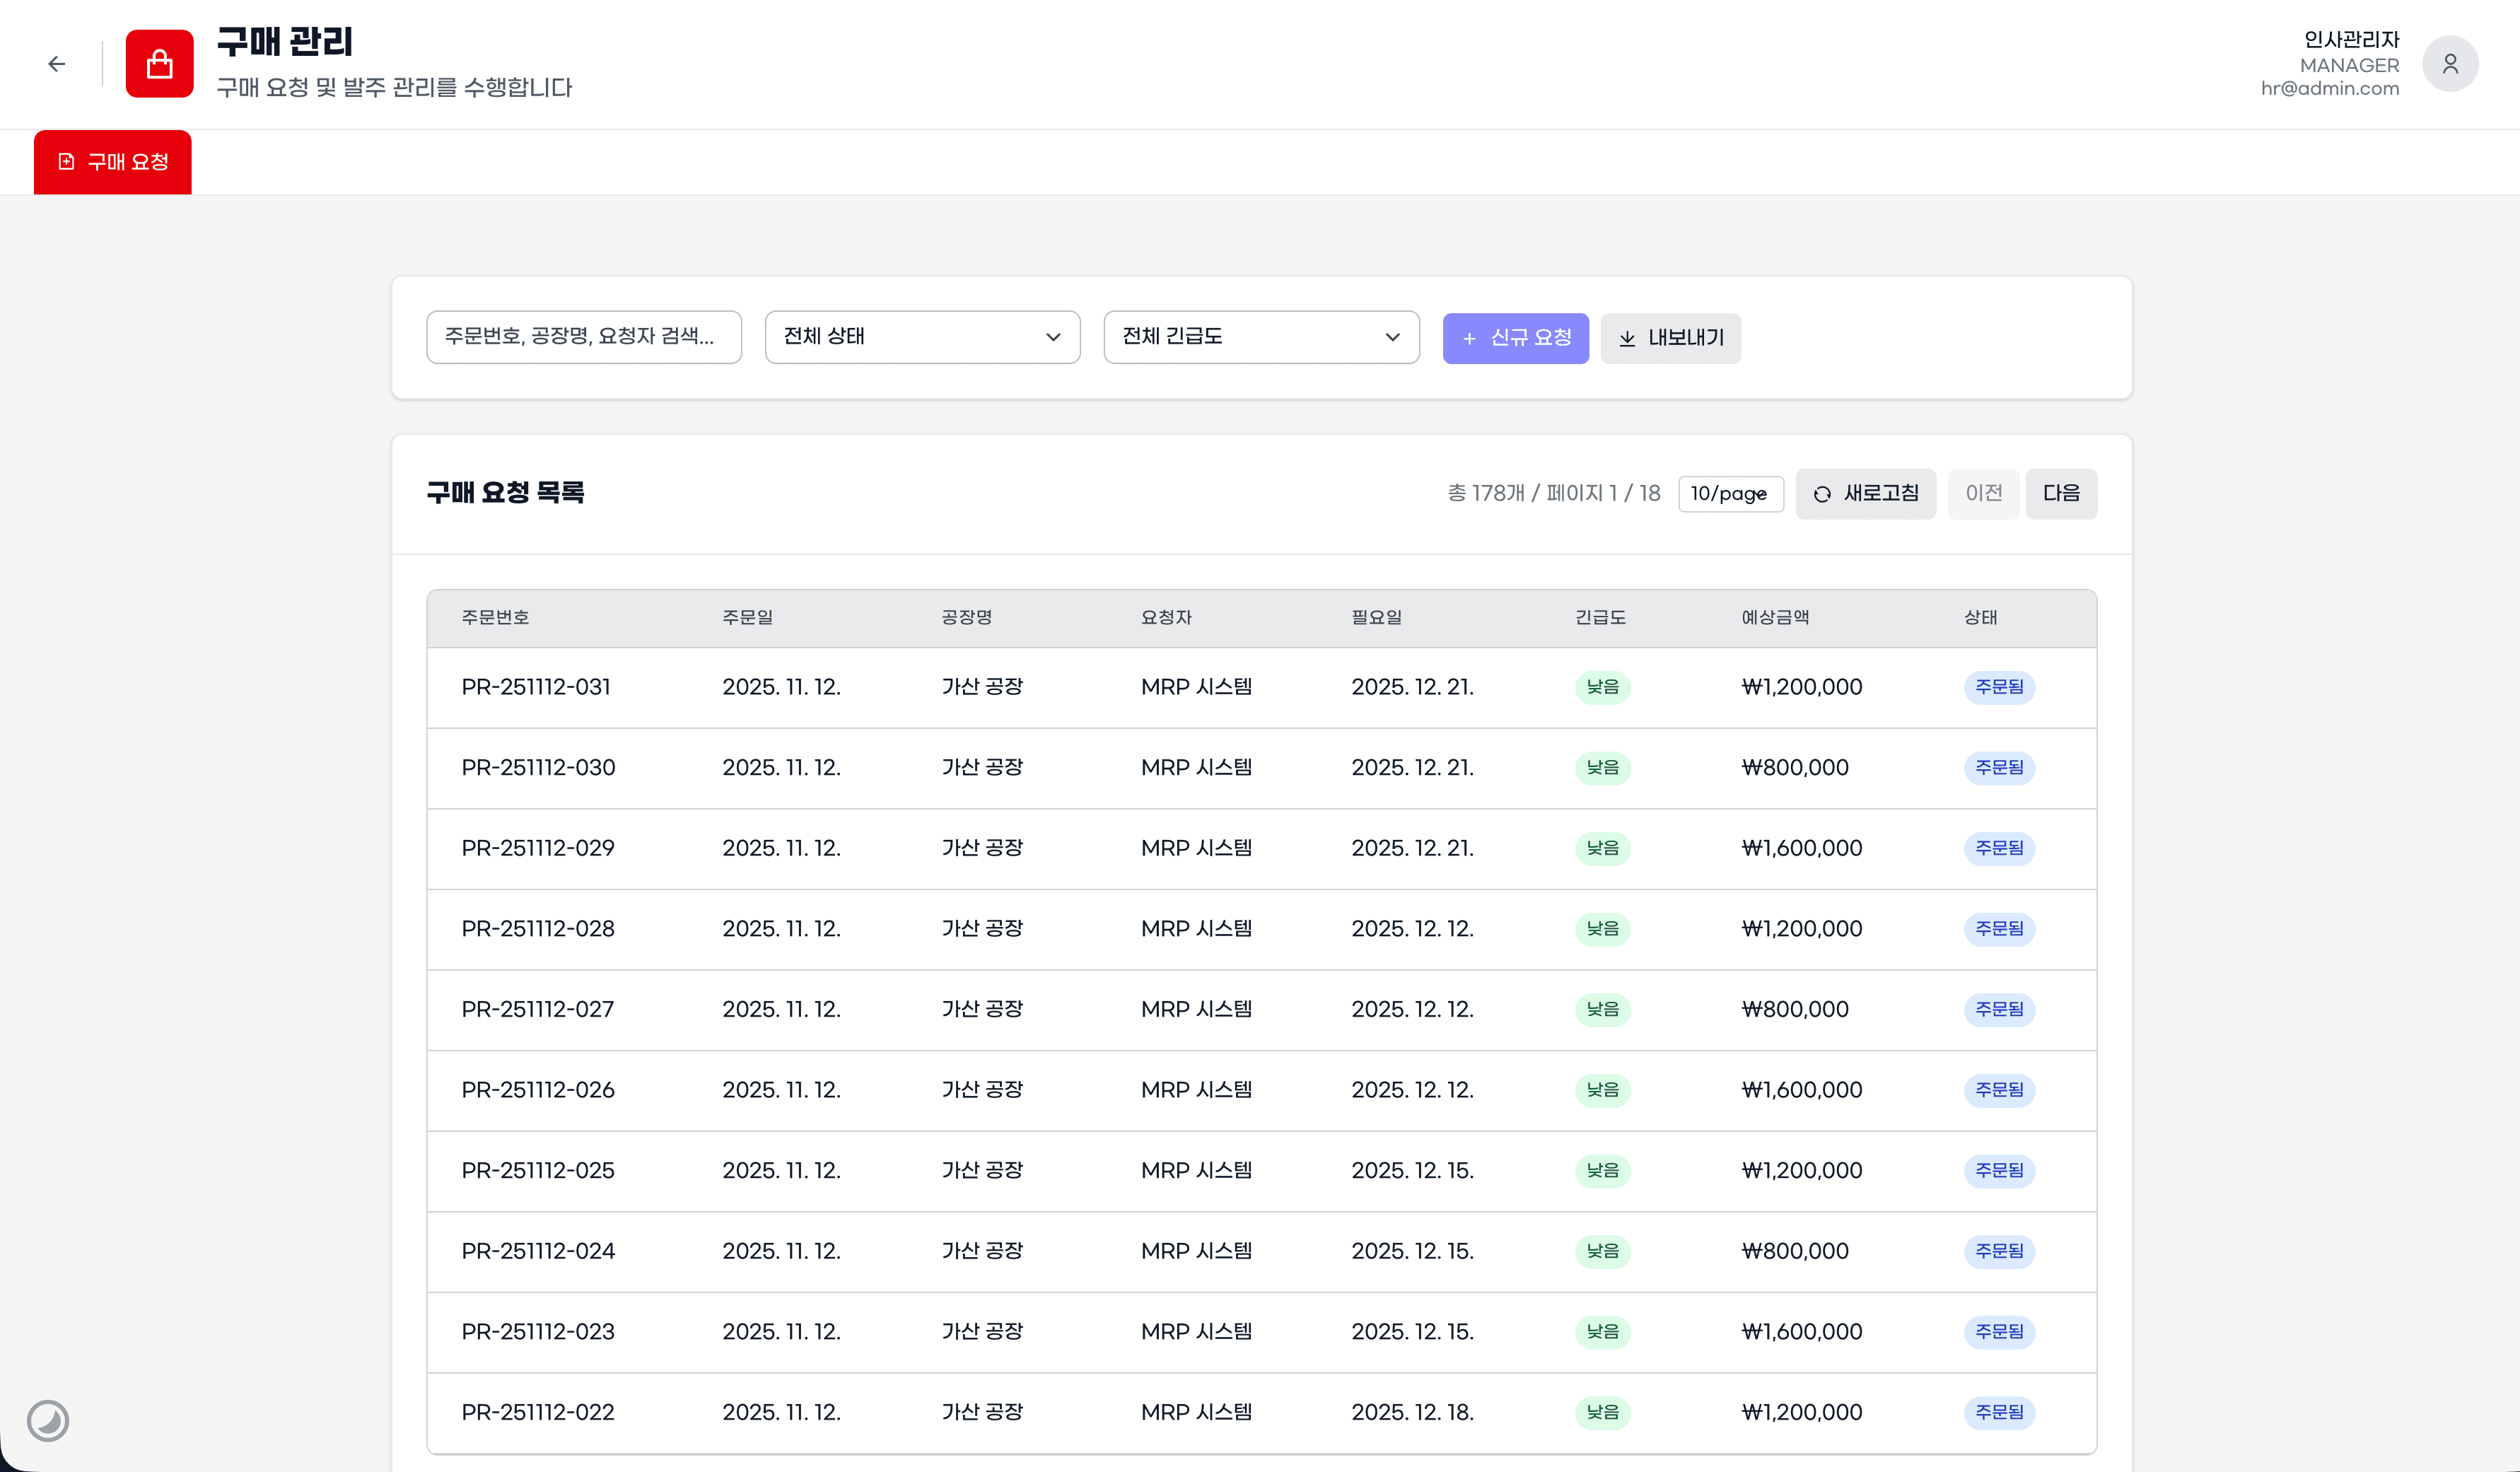Click the 주문번호 column header

(495, 618)
